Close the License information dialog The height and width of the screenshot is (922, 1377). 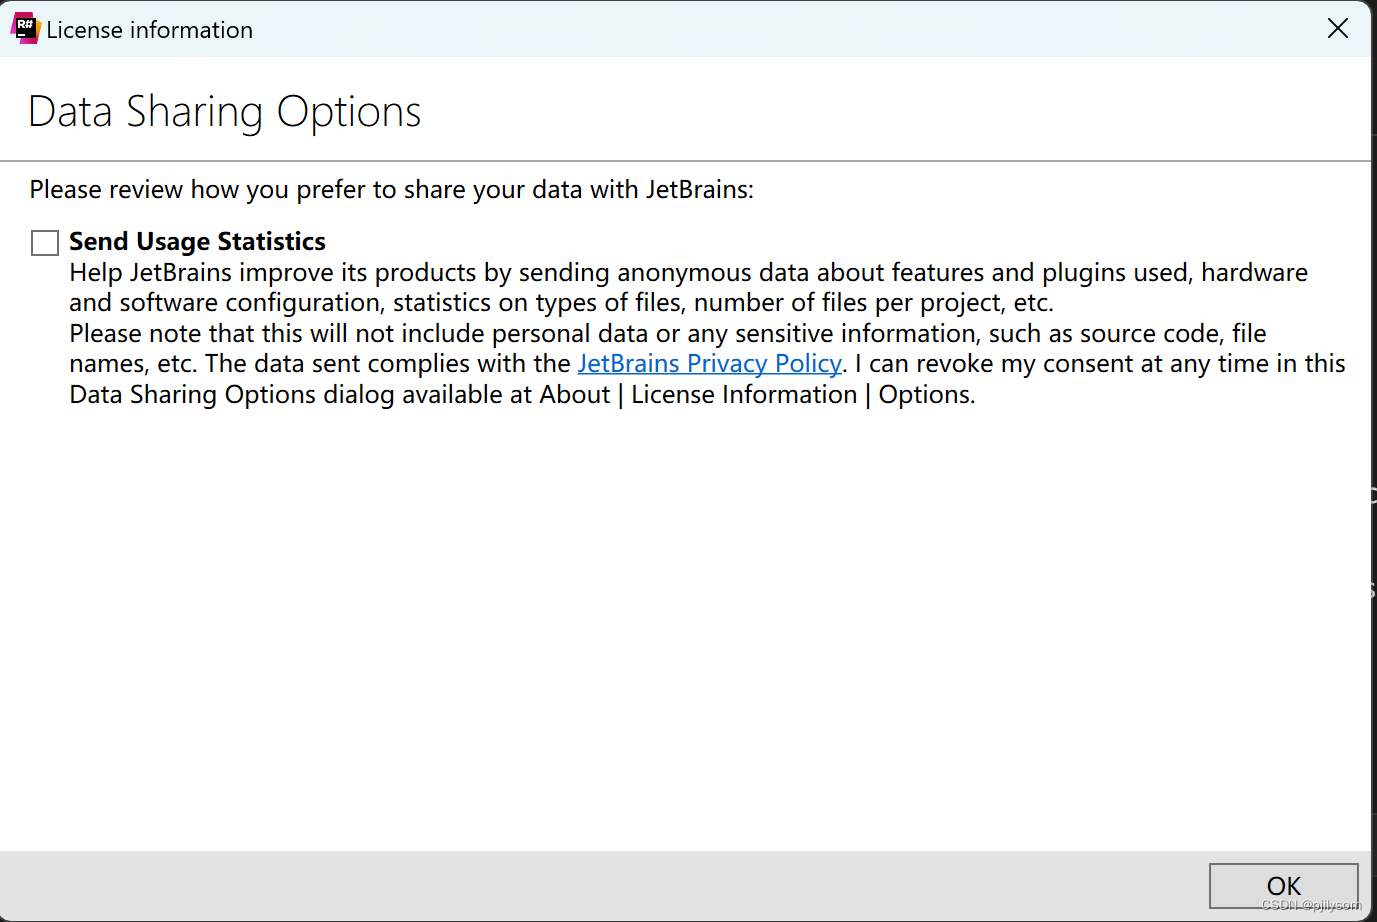tap(1338, 28)
